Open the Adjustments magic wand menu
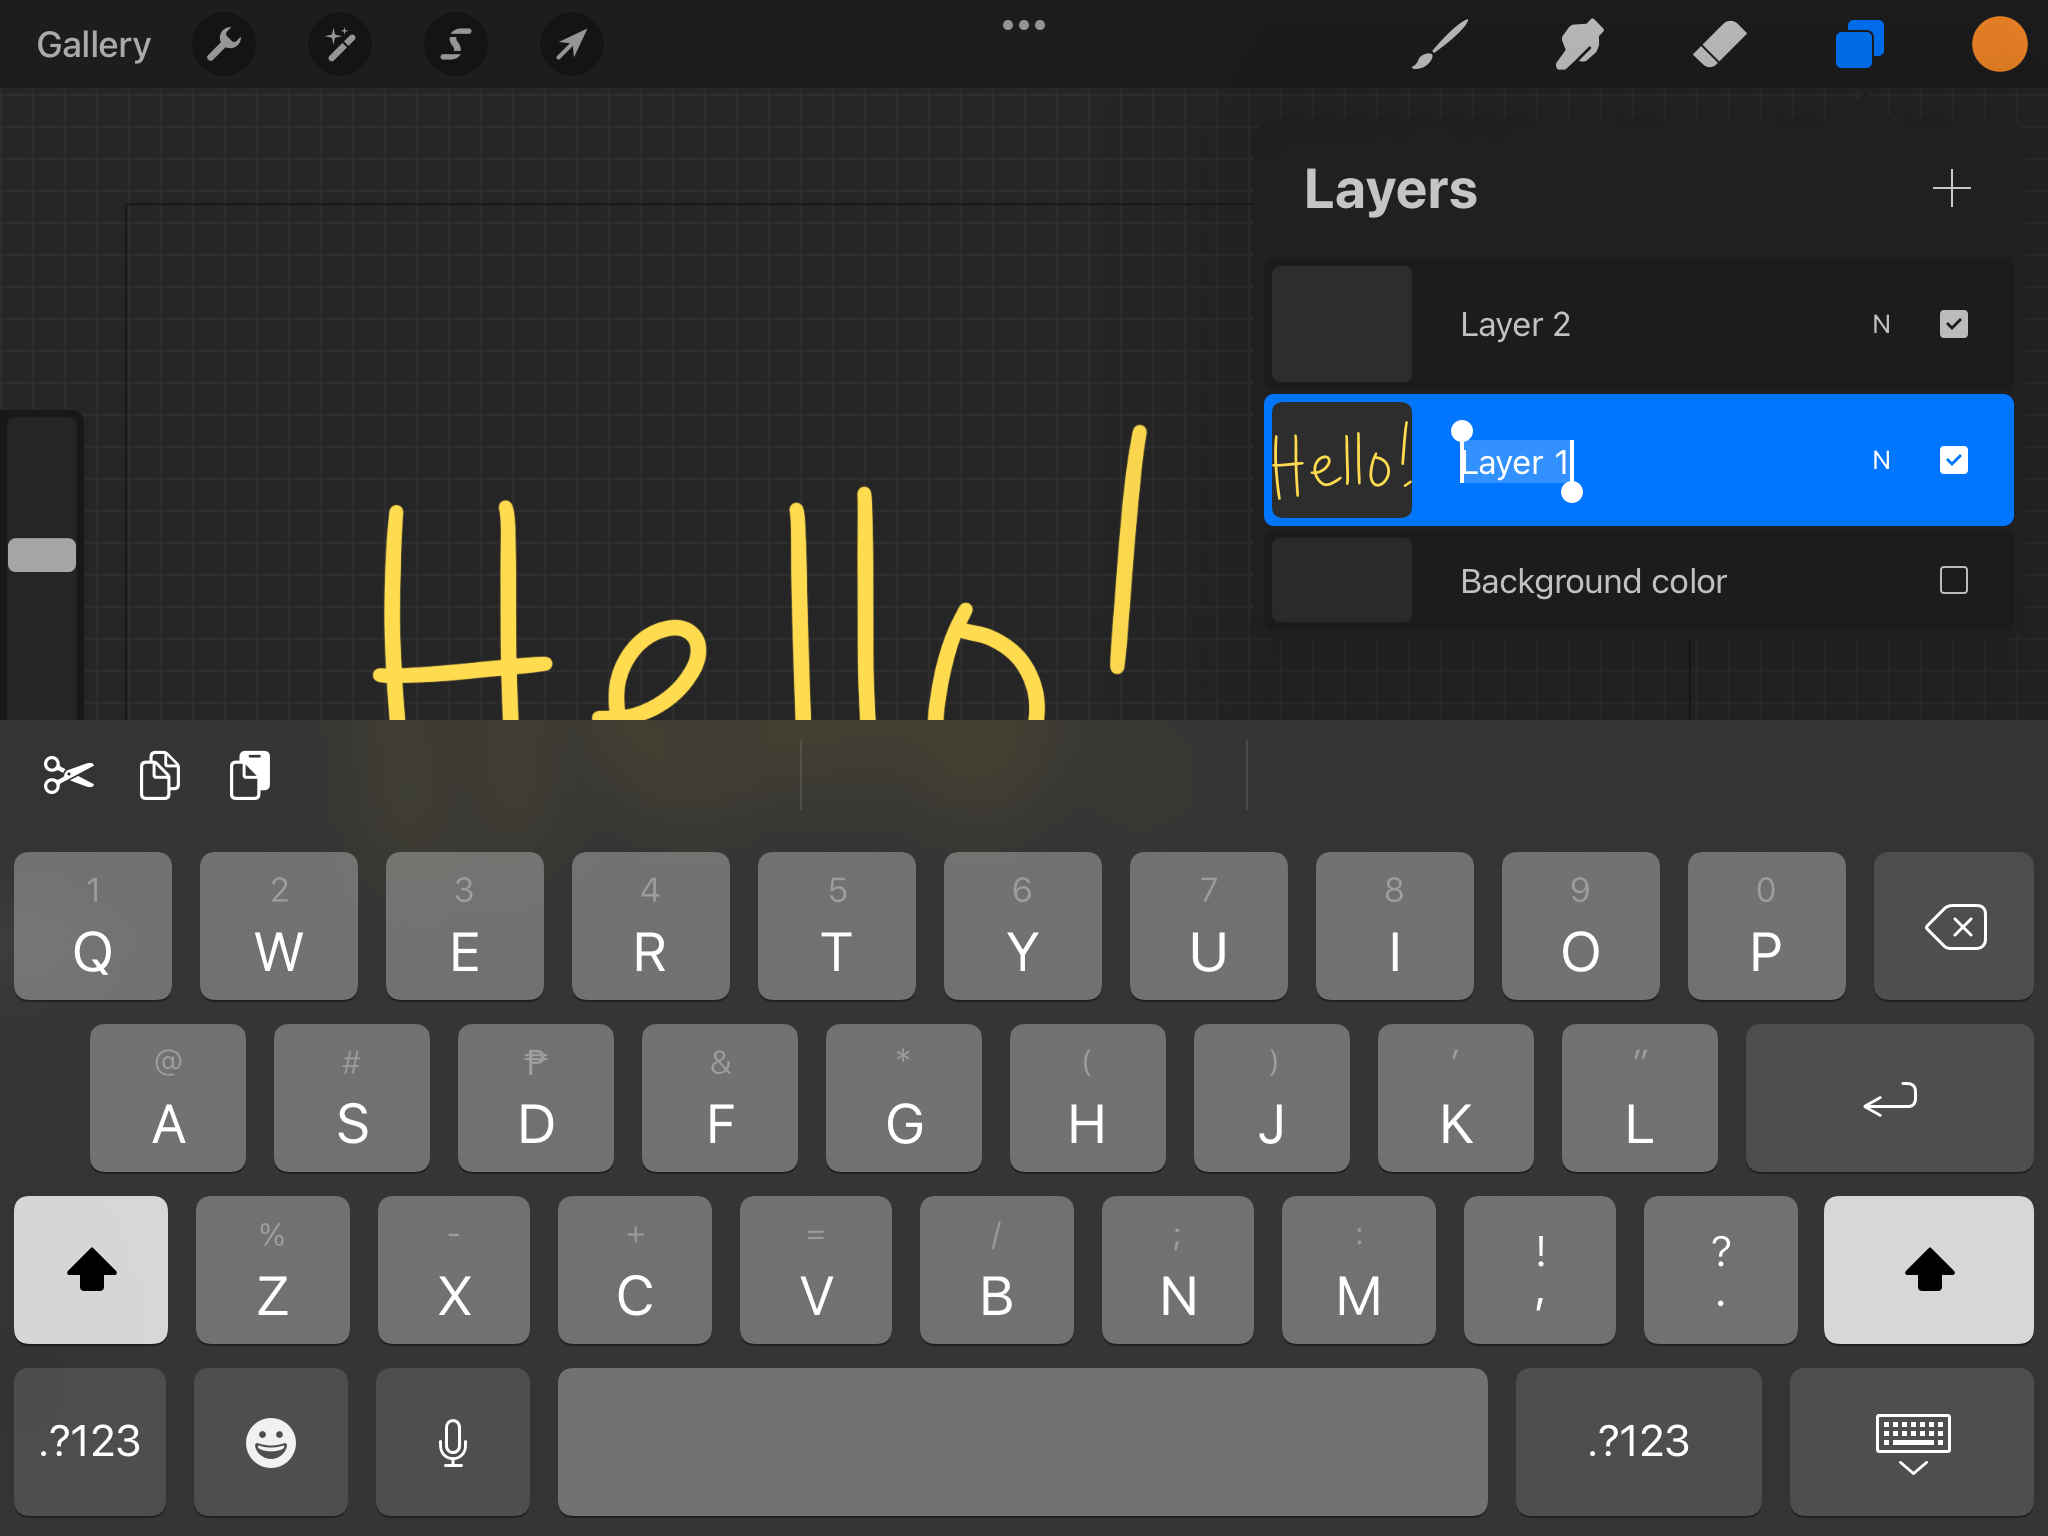This screenshot has height=1536, width=2048. pyautogui.click(x=340, y=44)
